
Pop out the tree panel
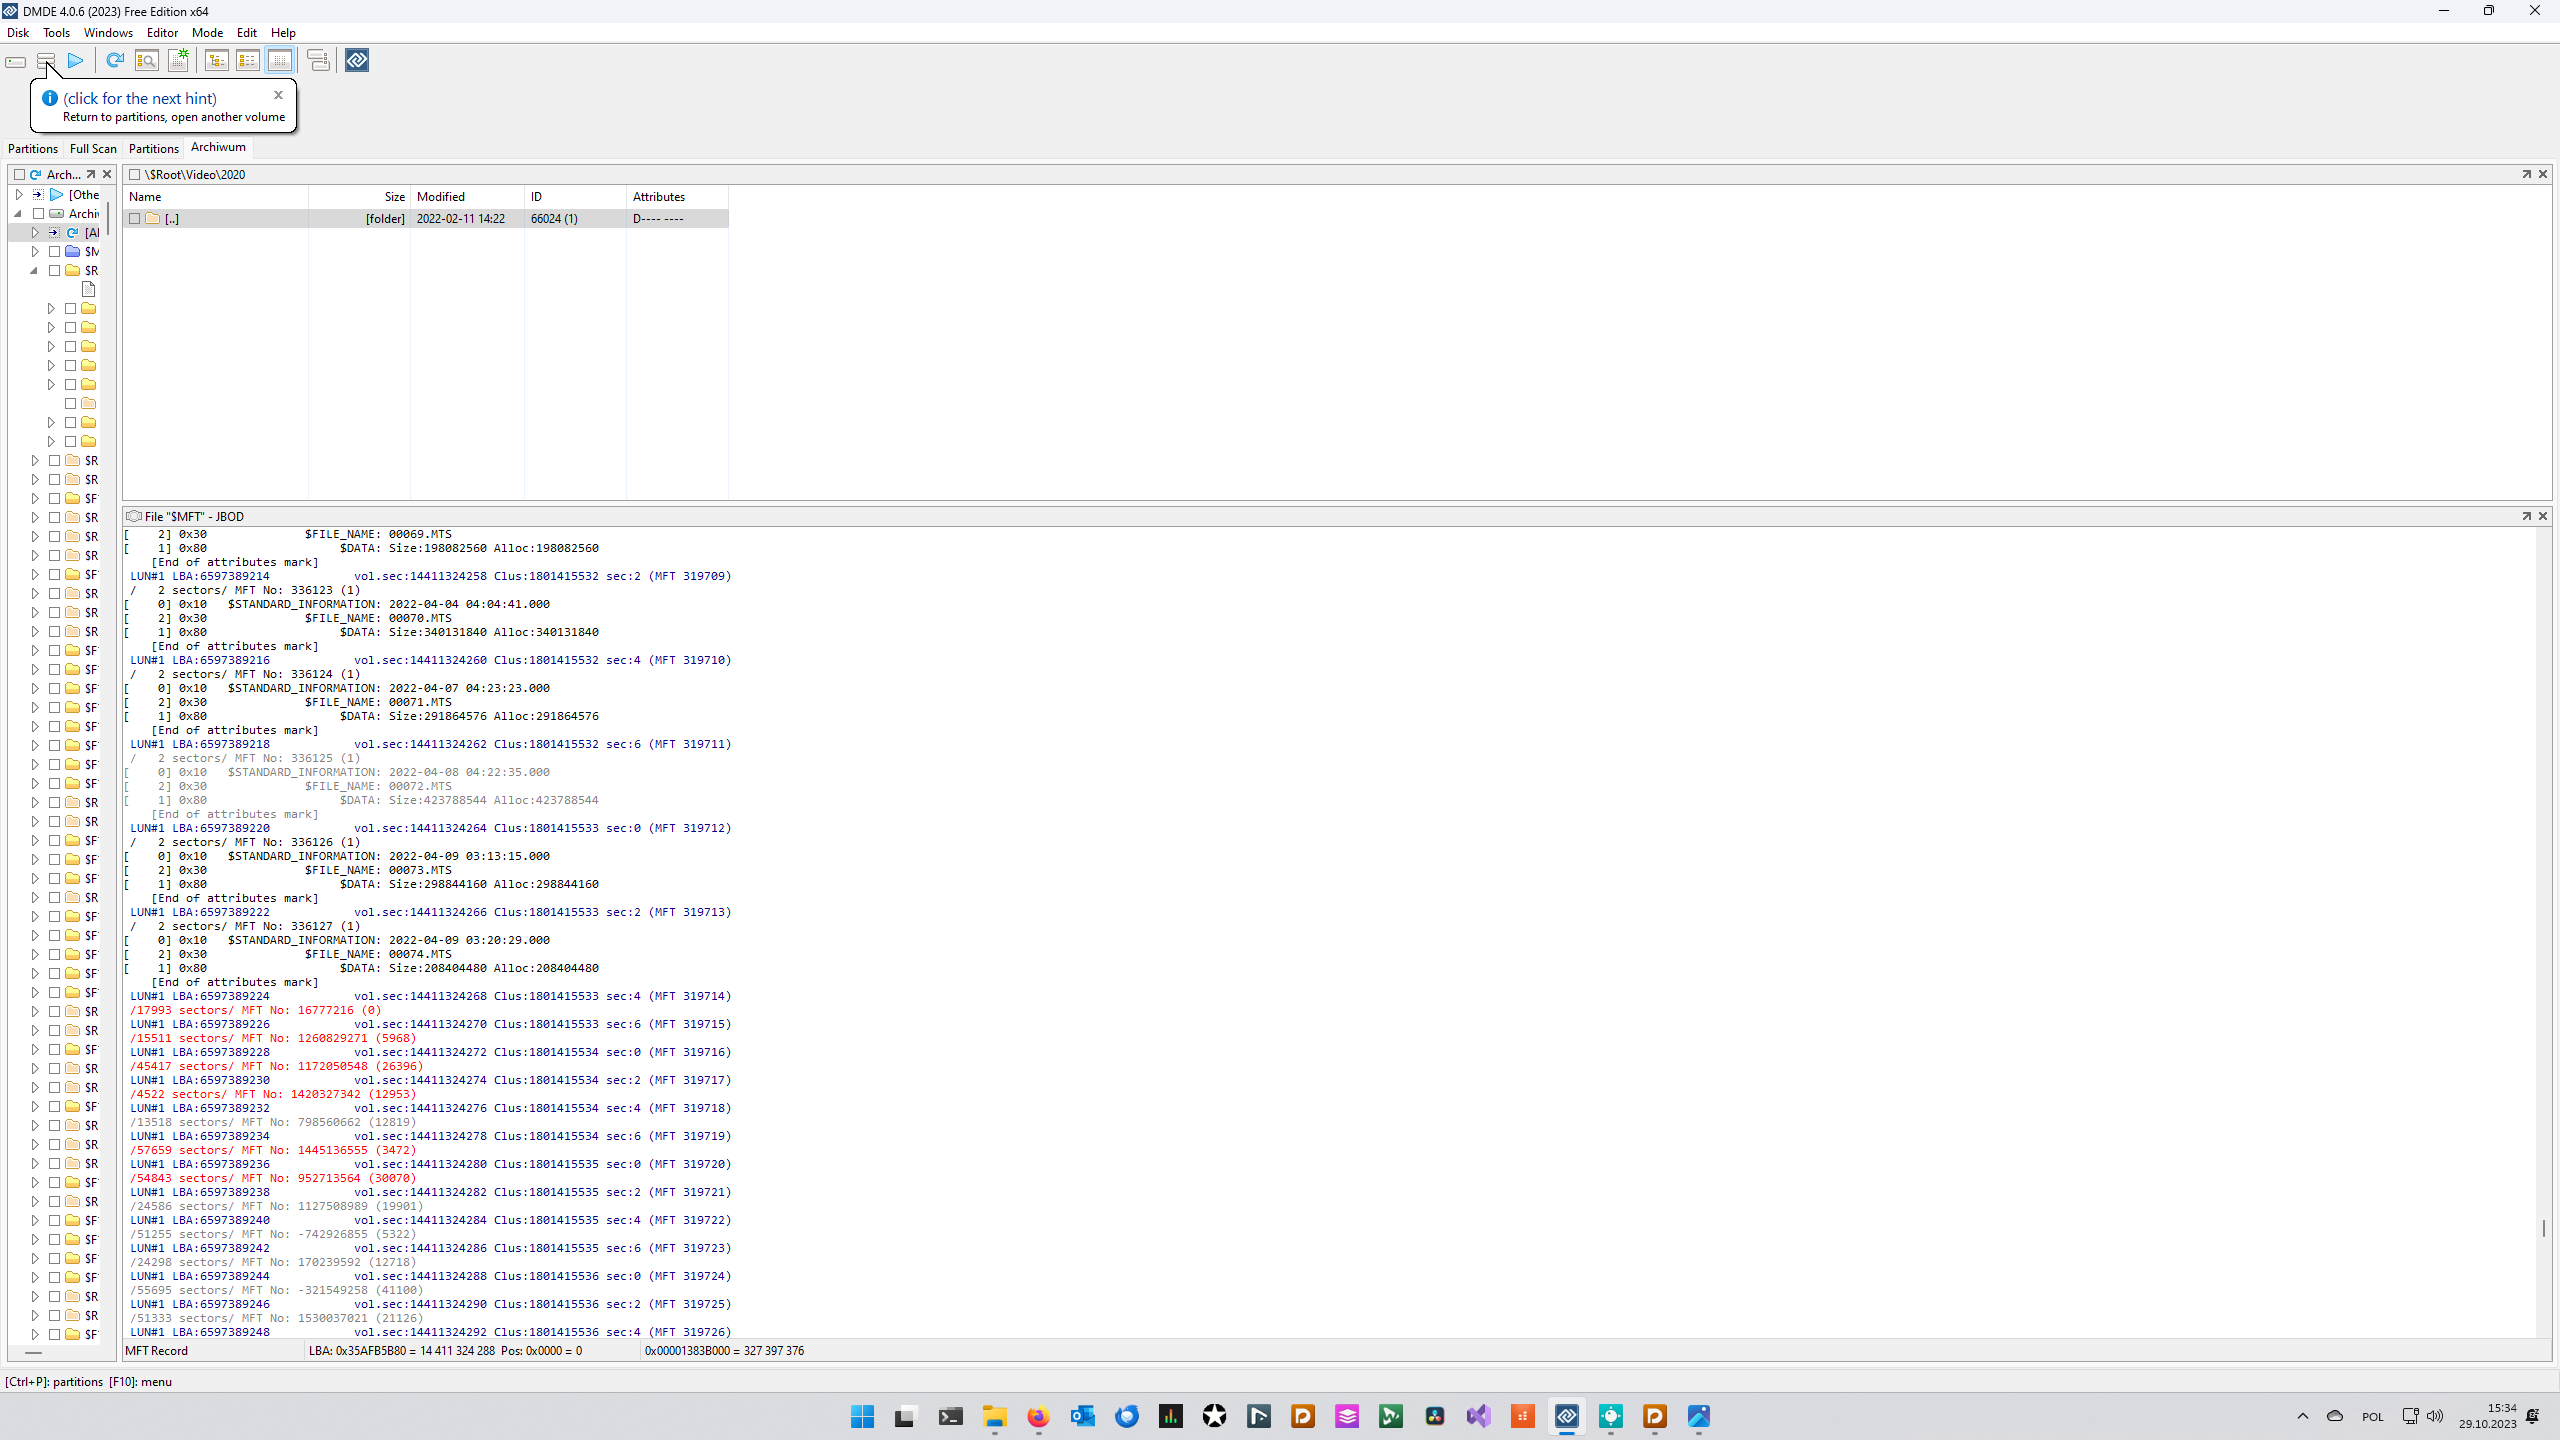point(91,174)
